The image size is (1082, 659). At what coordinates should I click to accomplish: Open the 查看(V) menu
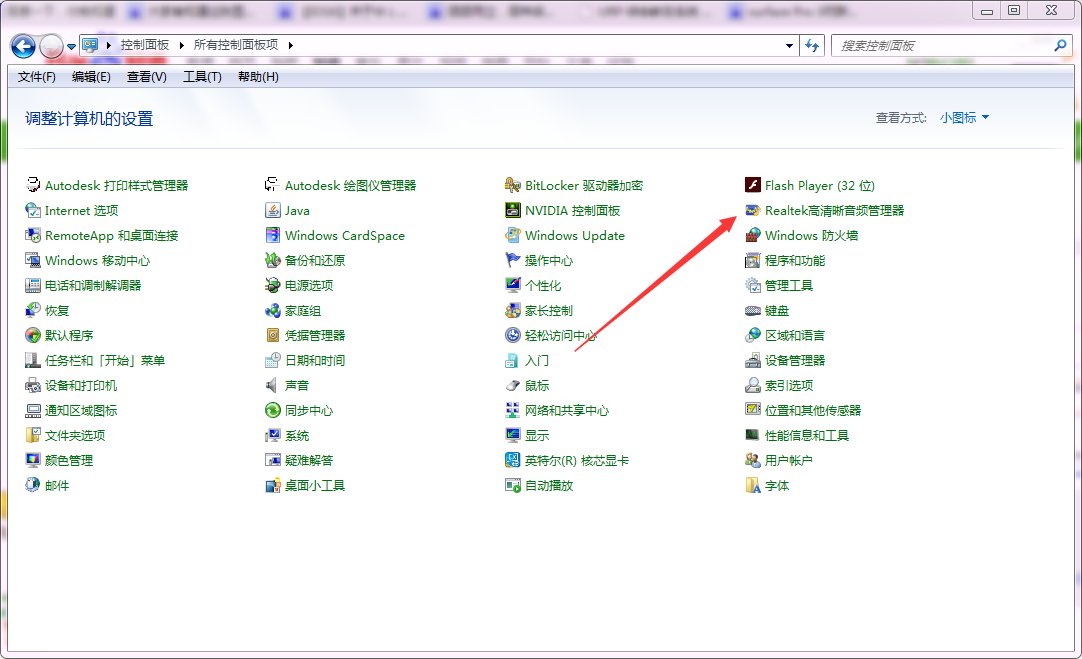point(145,77)
